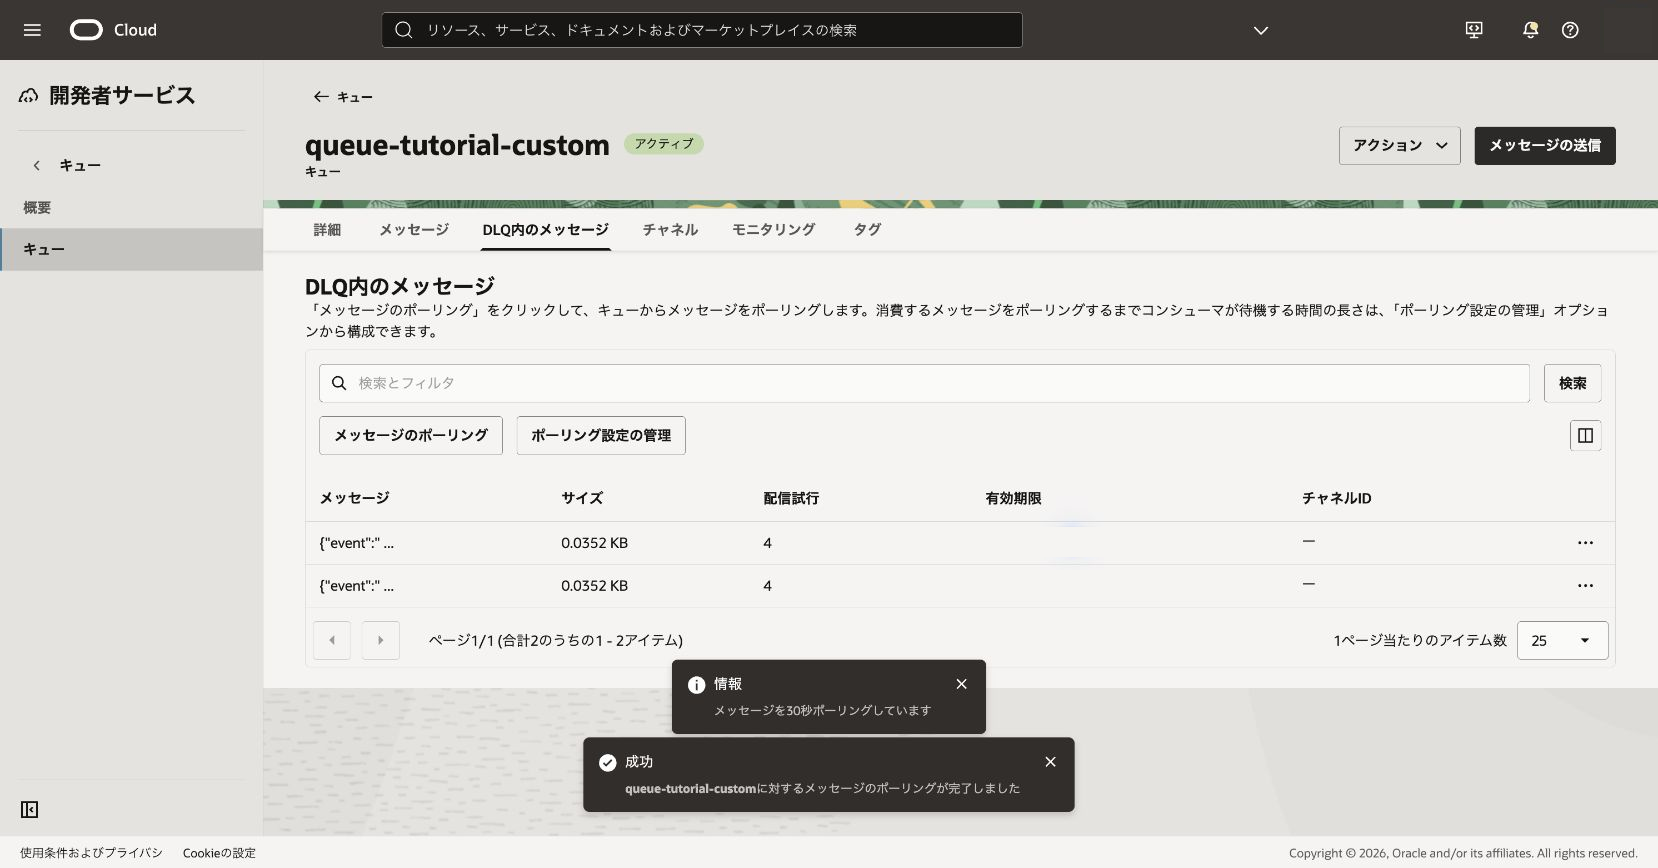This screenshot has height=868, width=1658.
Task: Open the アクション dropdown
Action: click(1399, 146)
